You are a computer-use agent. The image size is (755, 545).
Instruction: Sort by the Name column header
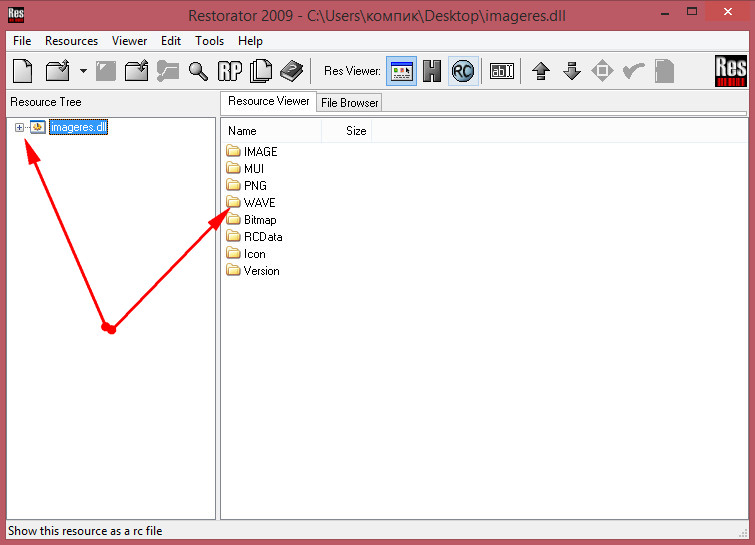(x=272, y=131)
